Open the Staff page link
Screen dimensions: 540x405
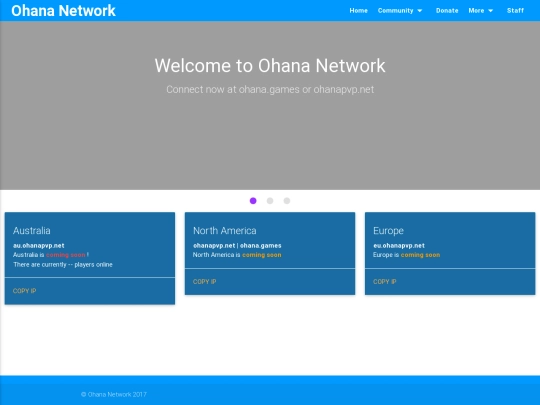point(515,11)
